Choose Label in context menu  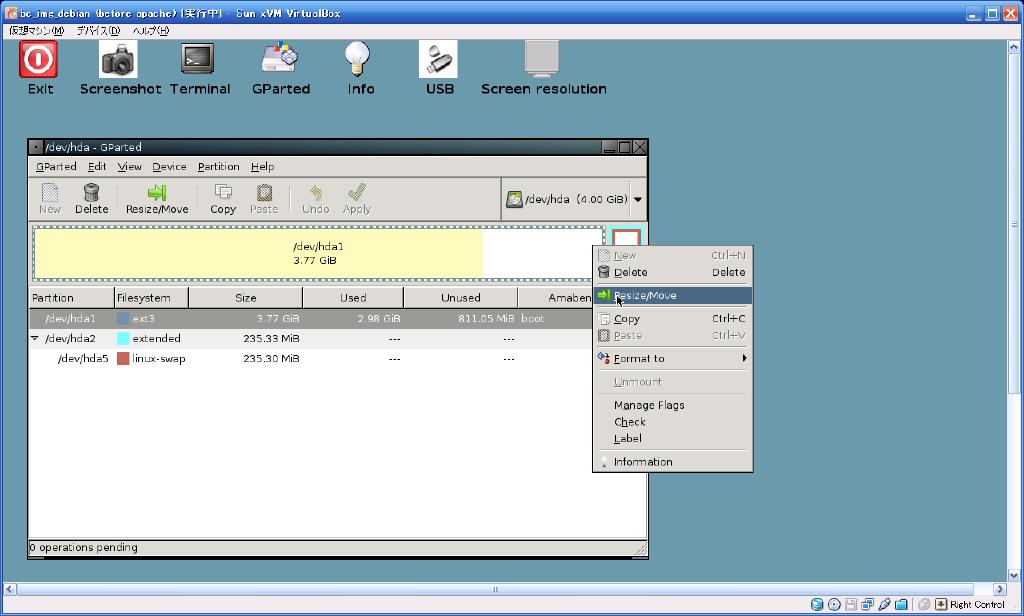coord(673,439)
